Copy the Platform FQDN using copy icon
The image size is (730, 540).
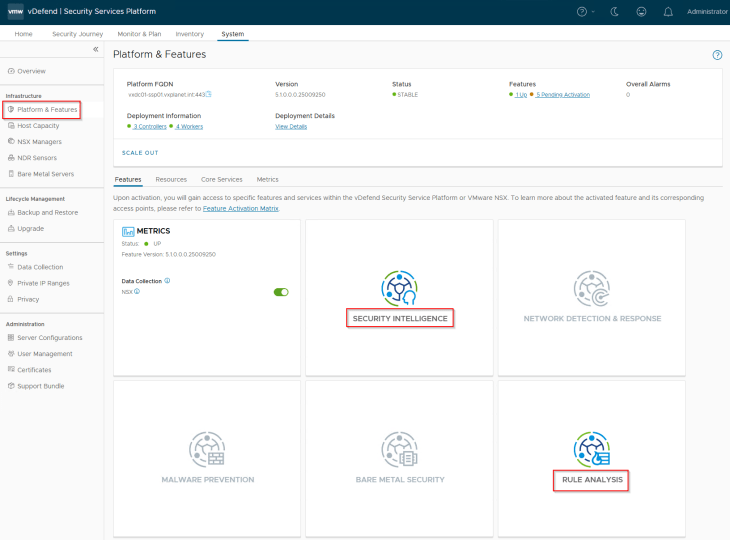click(209, 94)
